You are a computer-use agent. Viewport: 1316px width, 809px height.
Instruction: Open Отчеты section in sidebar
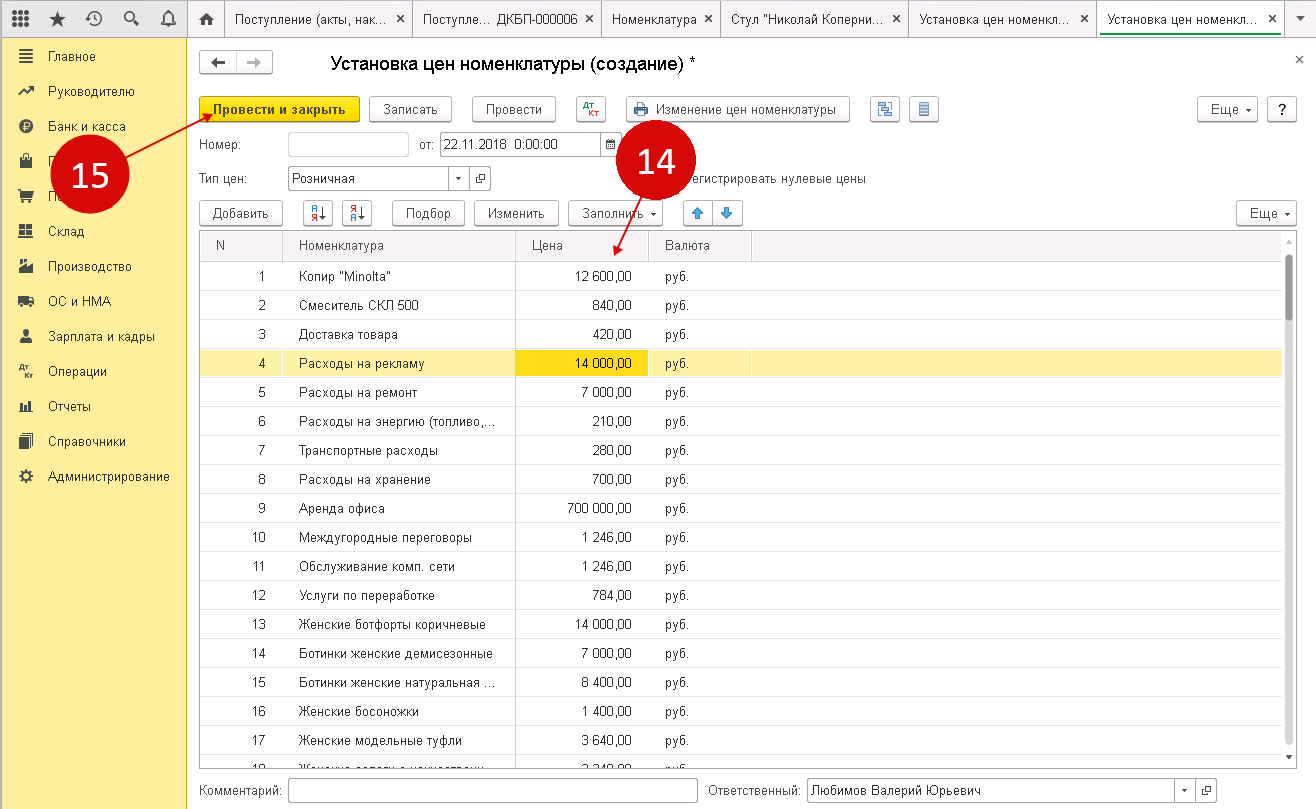69,406
